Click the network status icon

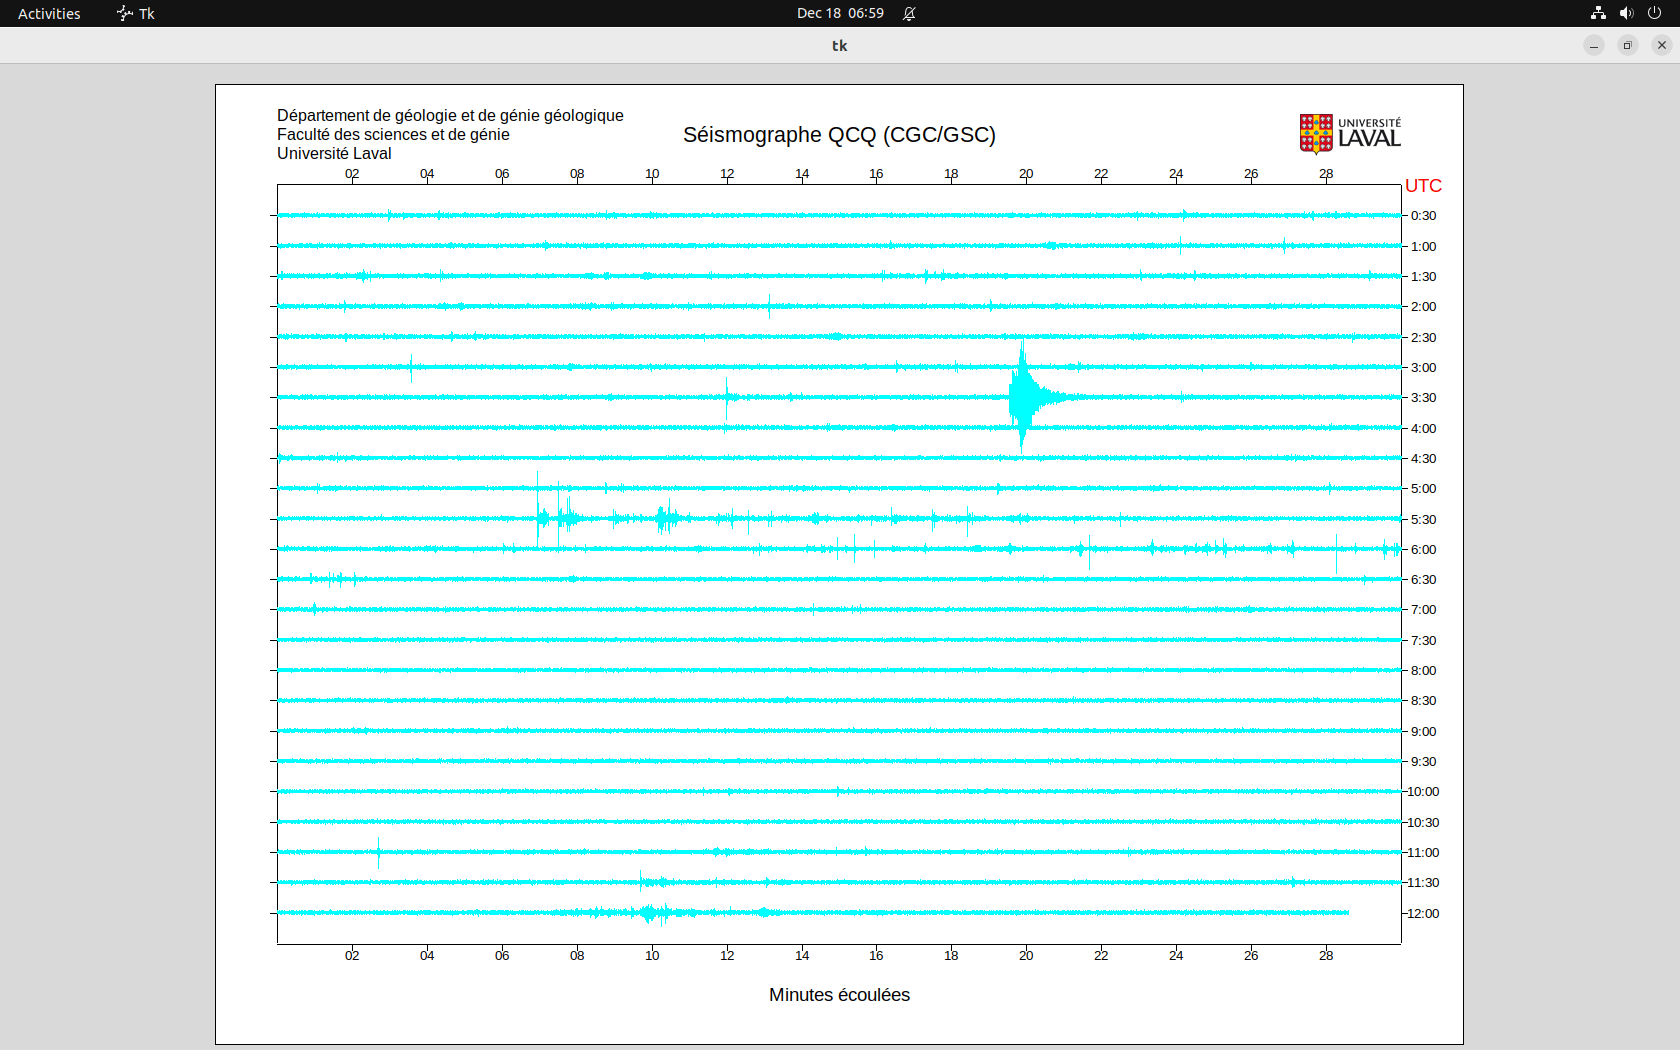click(1598, 13)
